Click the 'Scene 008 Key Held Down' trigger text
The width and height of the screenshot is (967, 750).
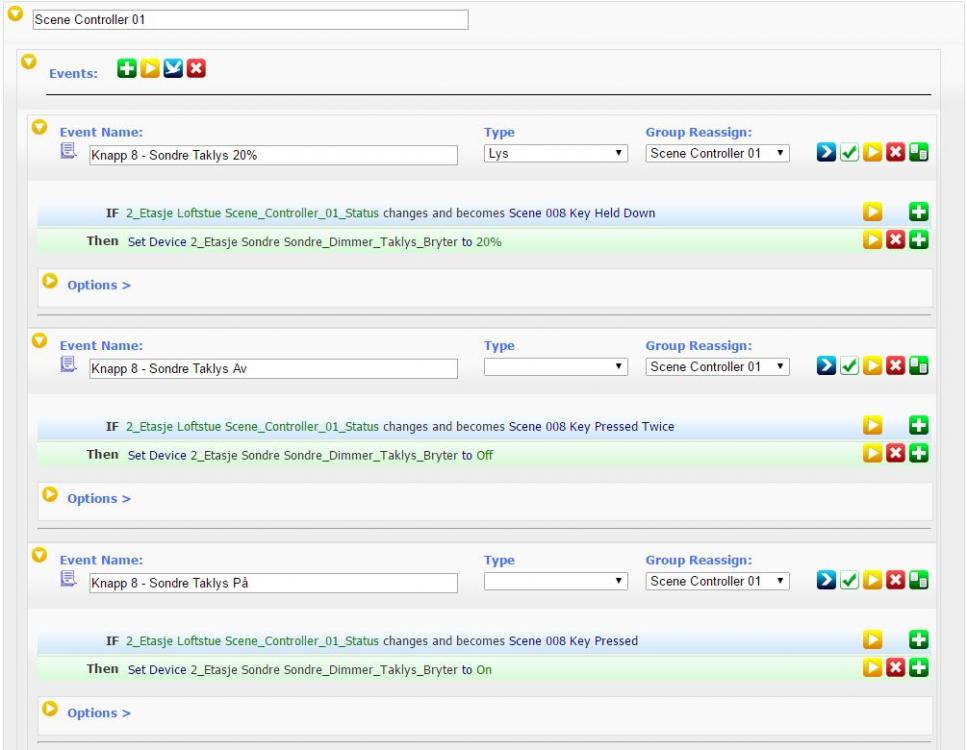click(x=582, y=213)
